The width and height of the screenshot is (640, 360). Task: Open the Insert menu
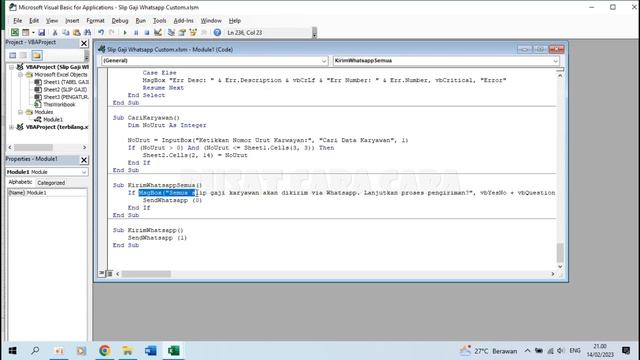click(x=72, y=20)
